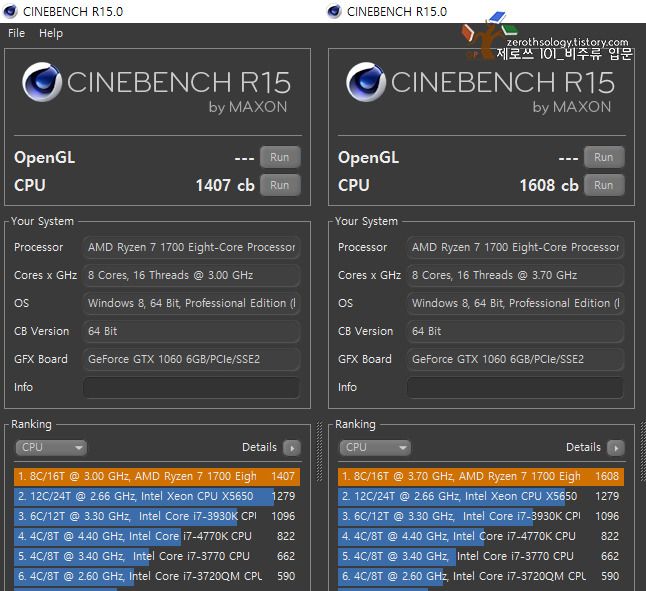Screen dimensions: 646x591
Task: Click Processor field in left window
Action: [x=192, y=247]
